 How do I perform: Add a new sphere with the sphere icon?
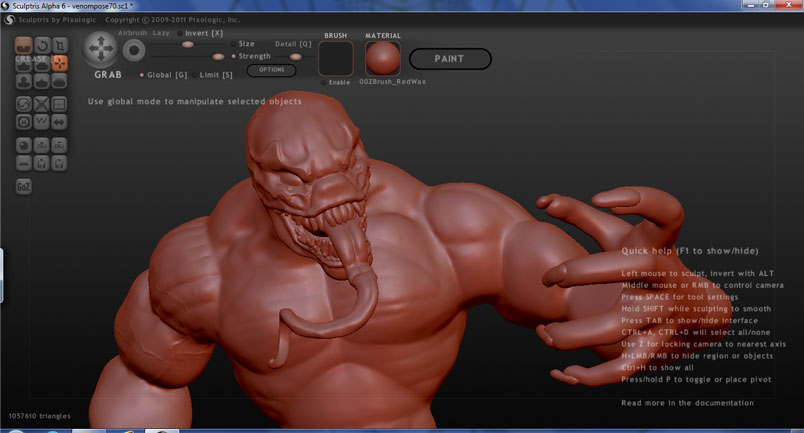pos(24,146)
